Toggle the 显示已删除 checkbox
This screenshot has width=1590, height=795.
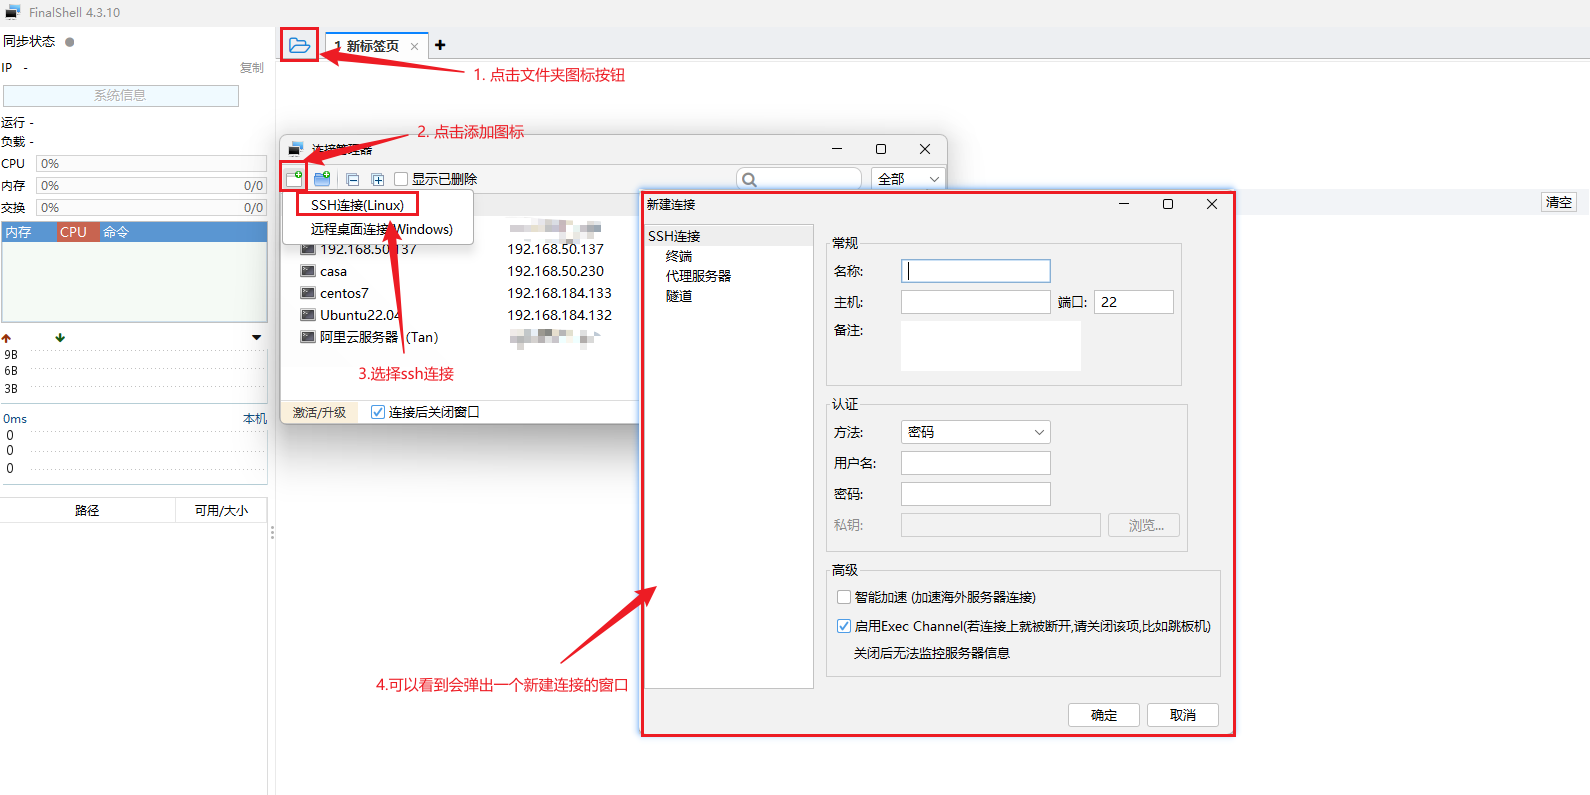[401, 179]
